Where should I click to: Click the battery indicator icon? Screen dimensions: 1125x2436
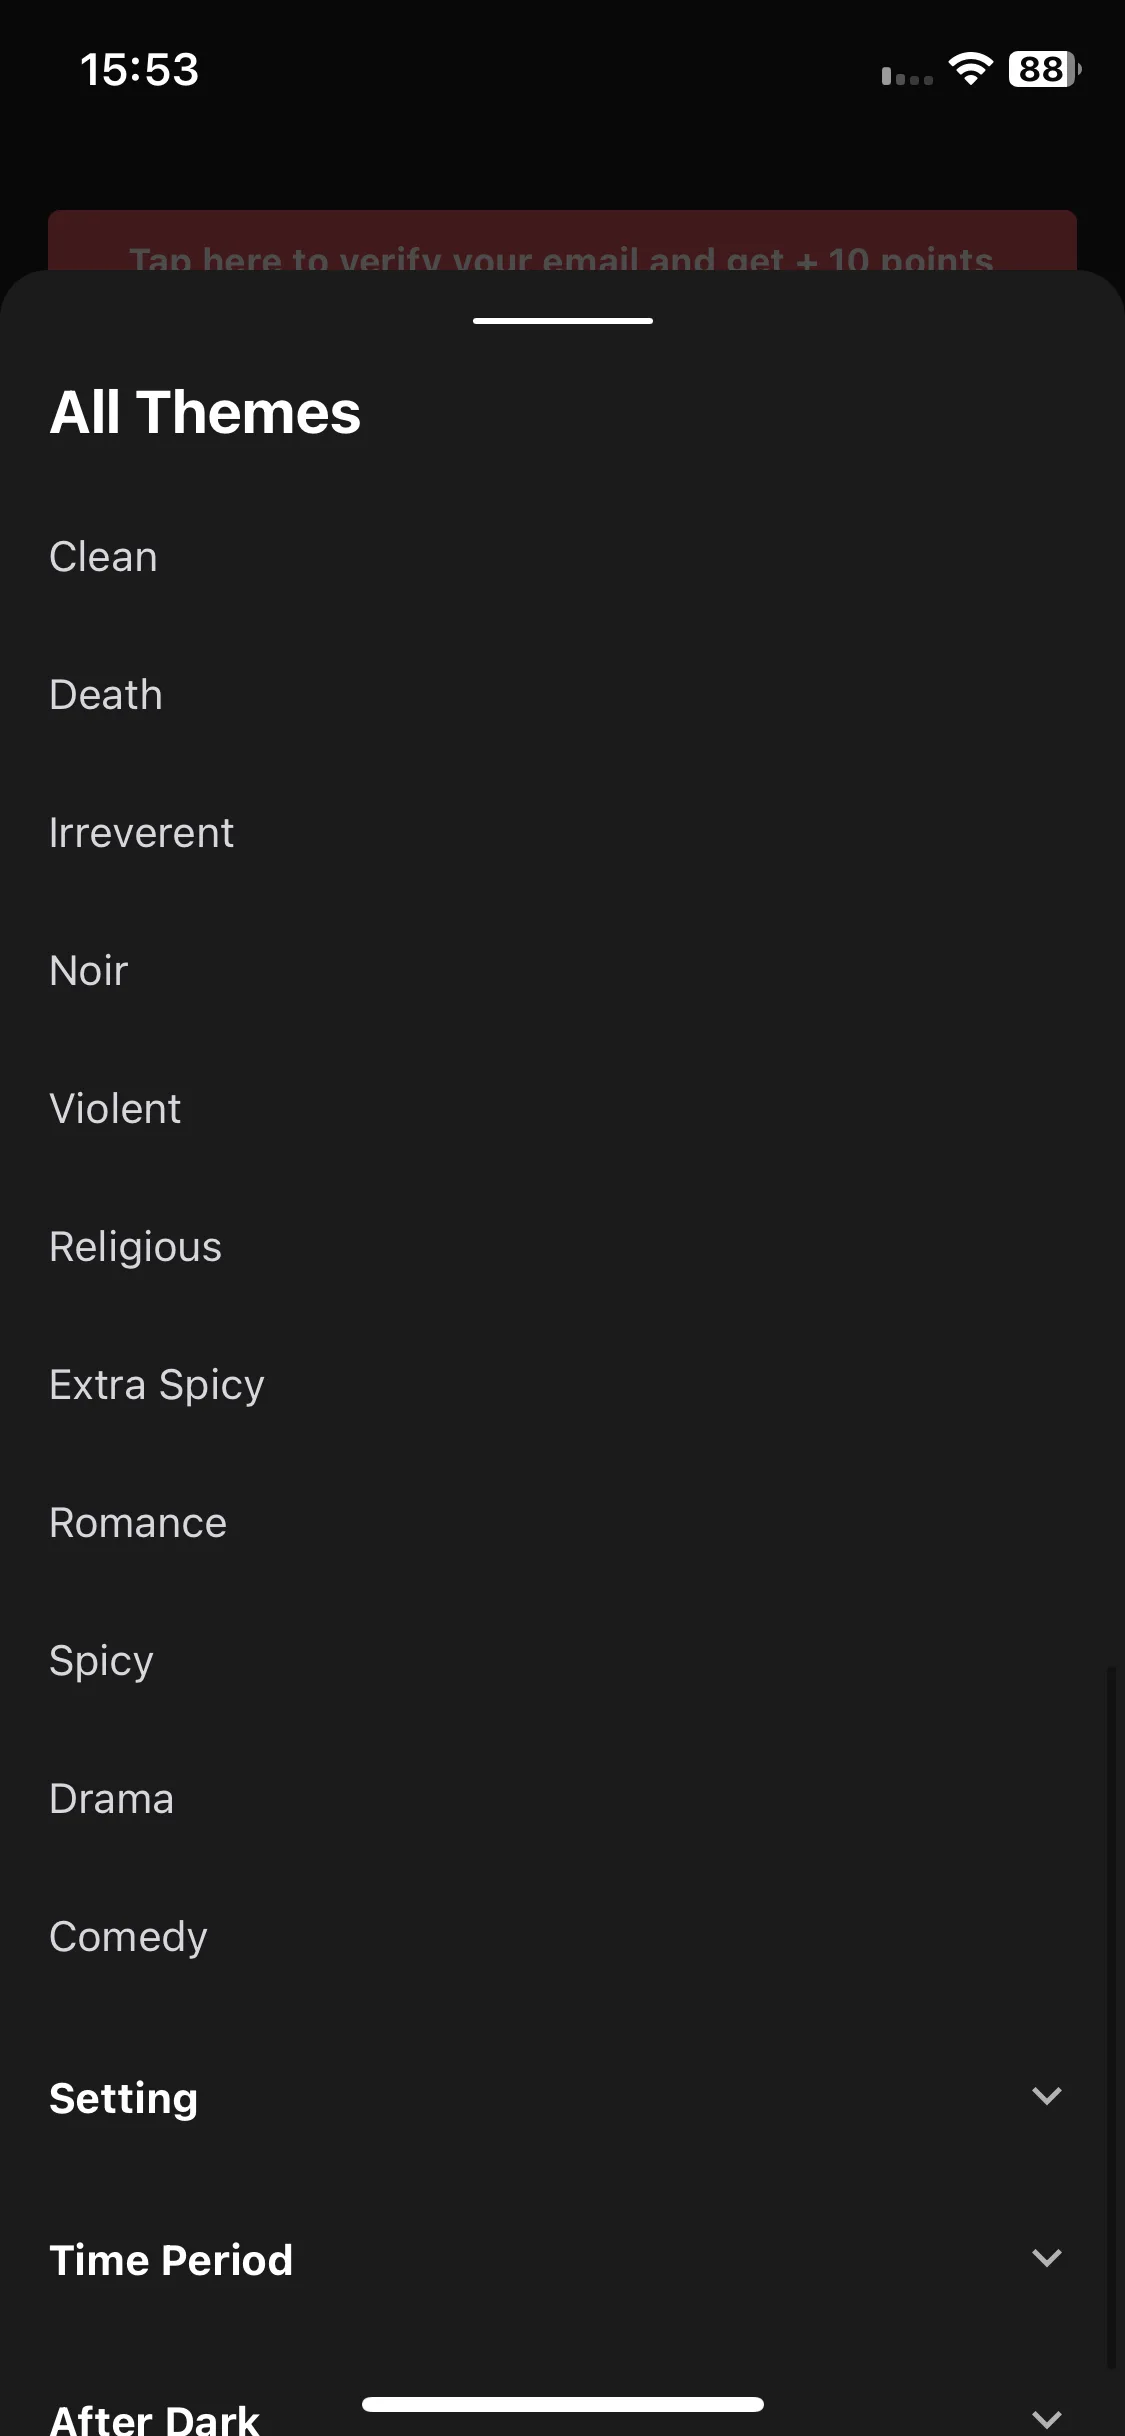1045,69
